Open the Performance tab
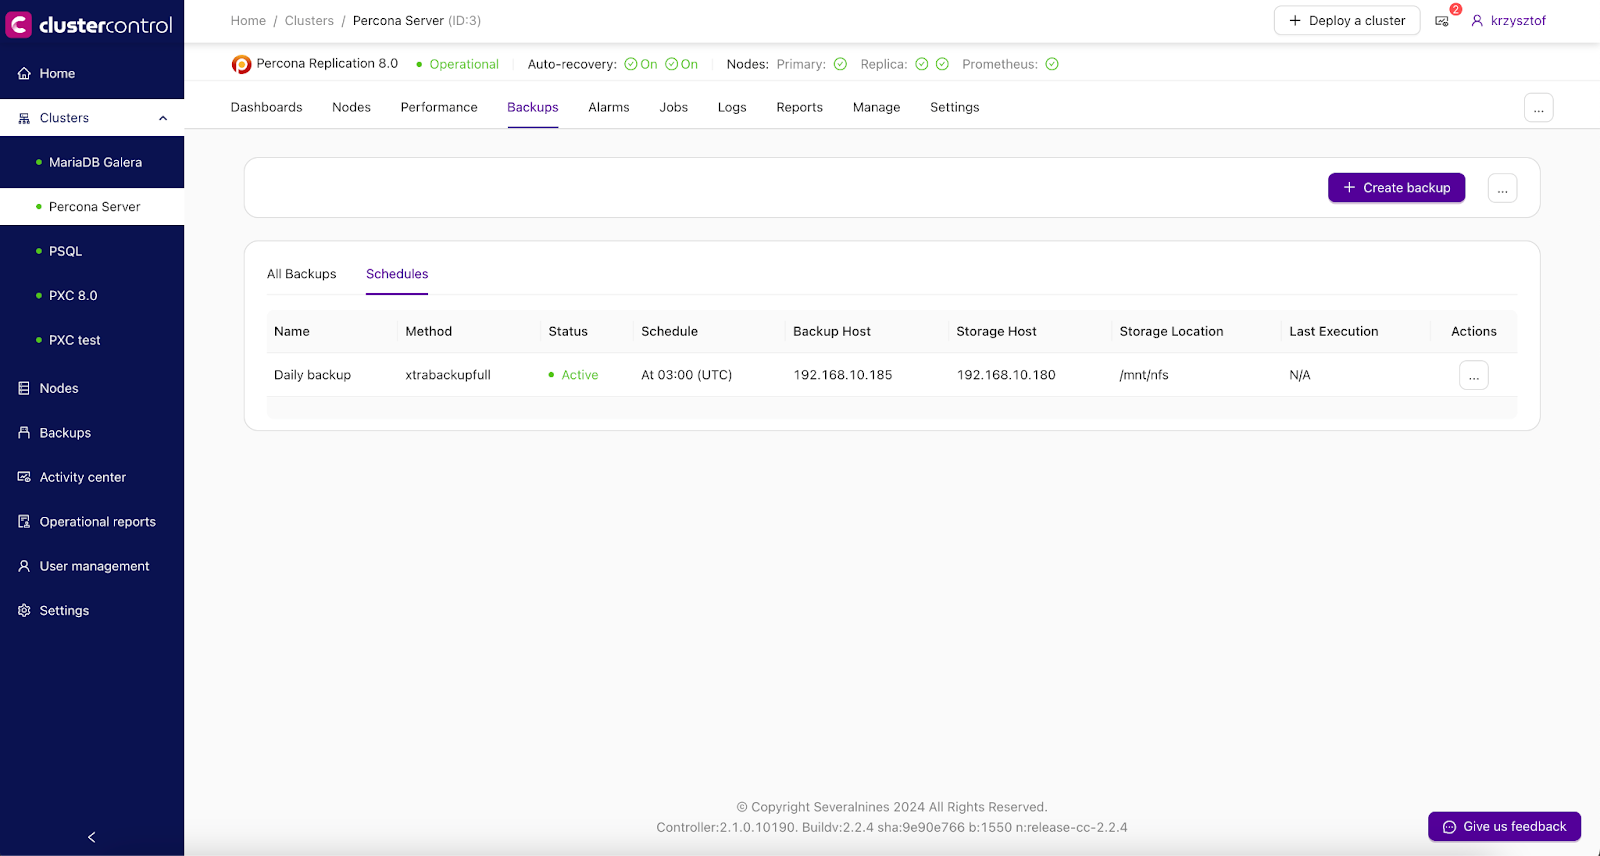1600x856 pixels. (x=439, y=108)
